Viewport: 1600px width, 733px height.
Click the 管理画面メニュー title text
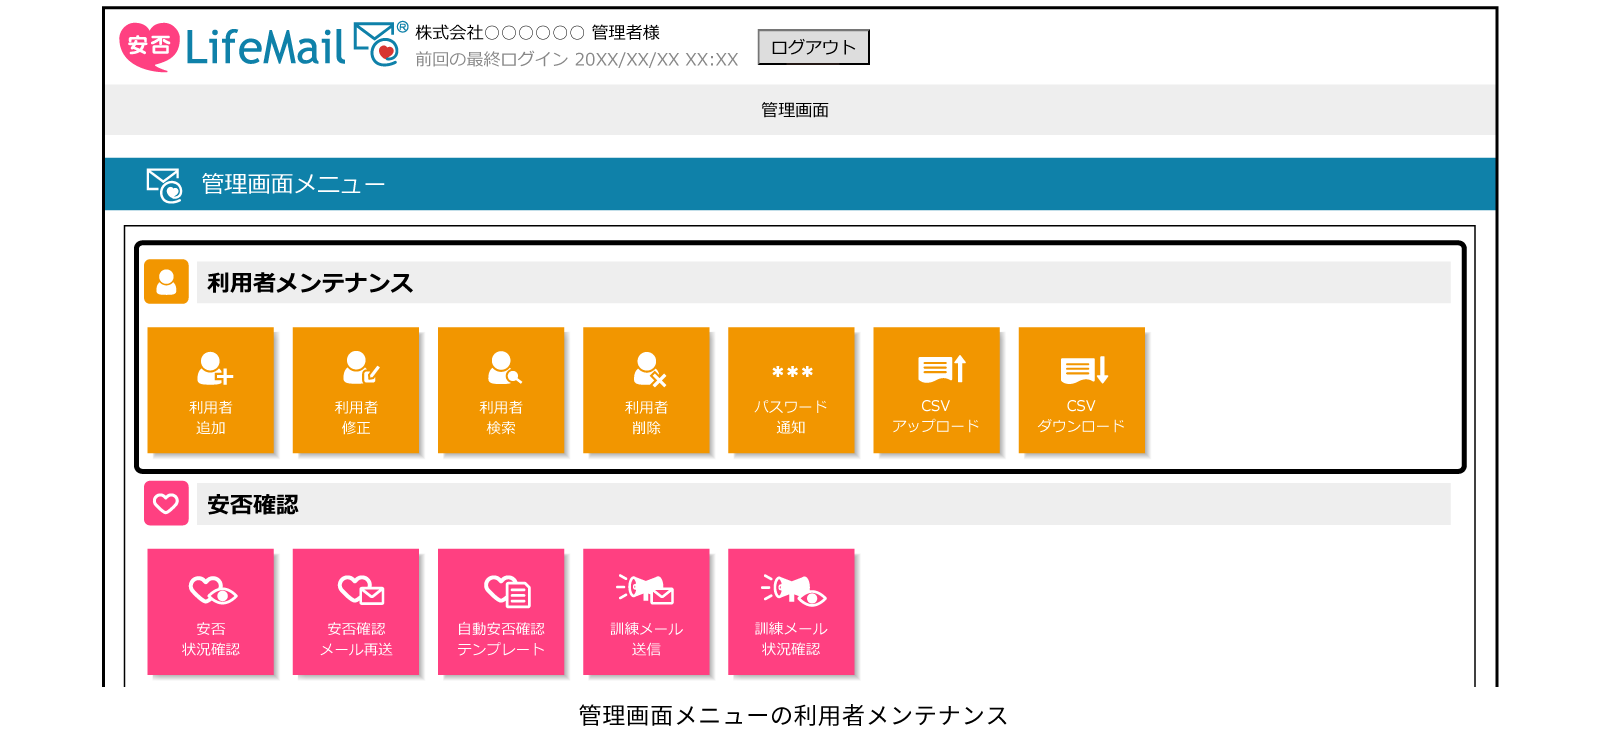click(x=293, y=184)
